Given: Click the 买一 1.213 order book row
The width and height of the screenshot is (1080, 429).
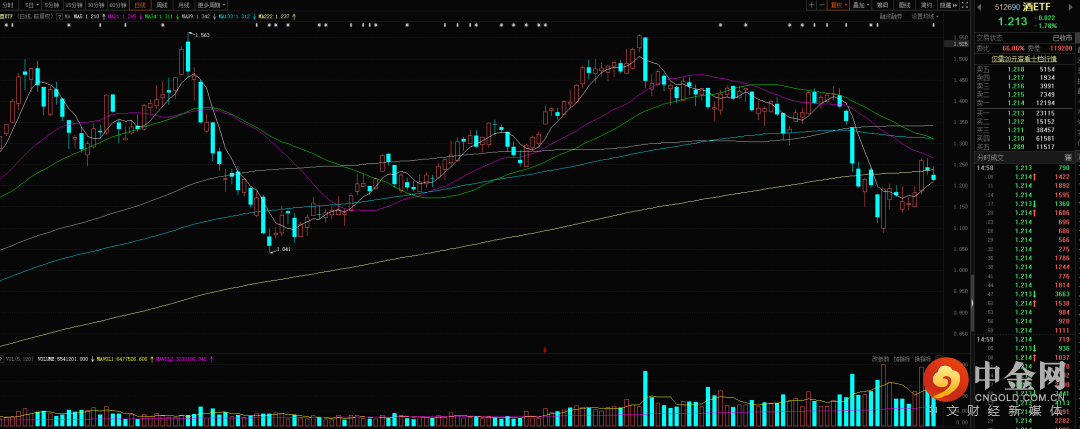Looking at the screenshot, I should tap(1026, 112).
